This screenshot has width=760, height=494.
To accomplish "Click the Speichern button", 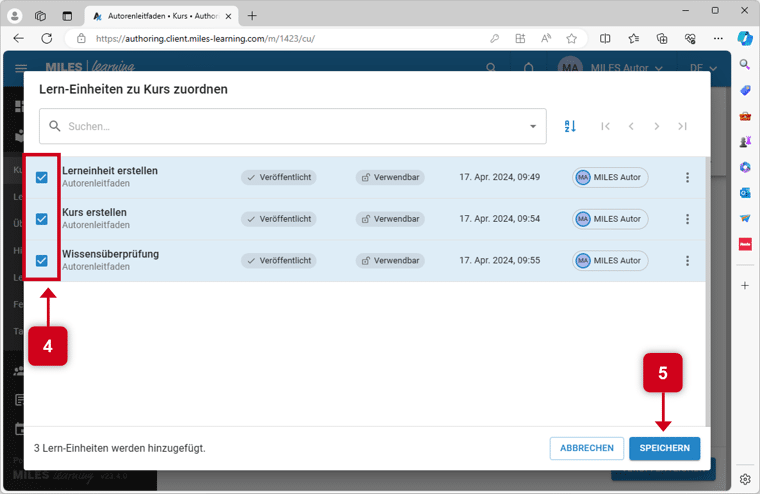I will click(664, 448).
